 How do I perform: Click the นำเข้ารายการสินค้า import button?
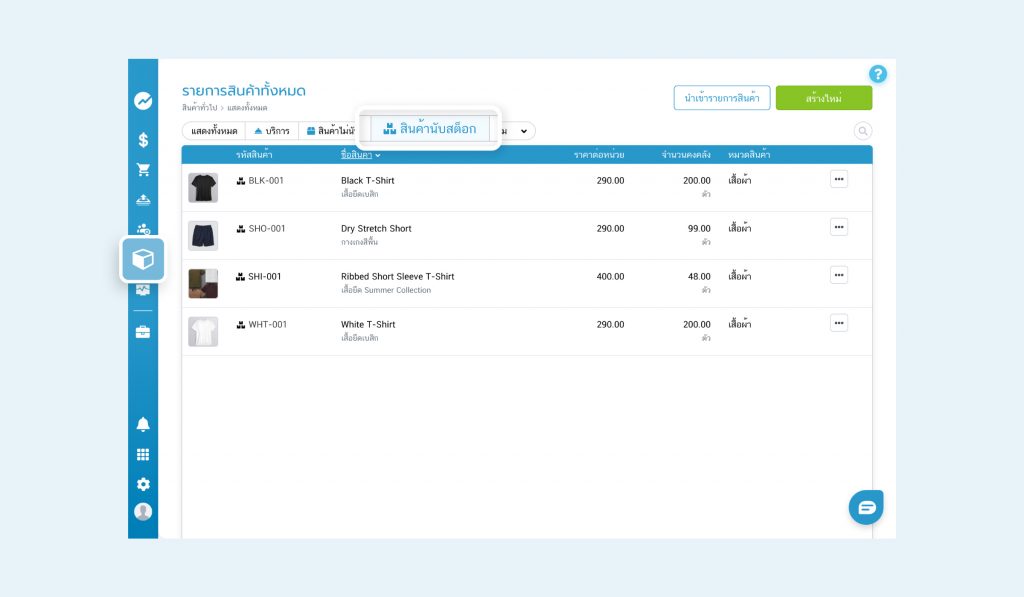721,98
